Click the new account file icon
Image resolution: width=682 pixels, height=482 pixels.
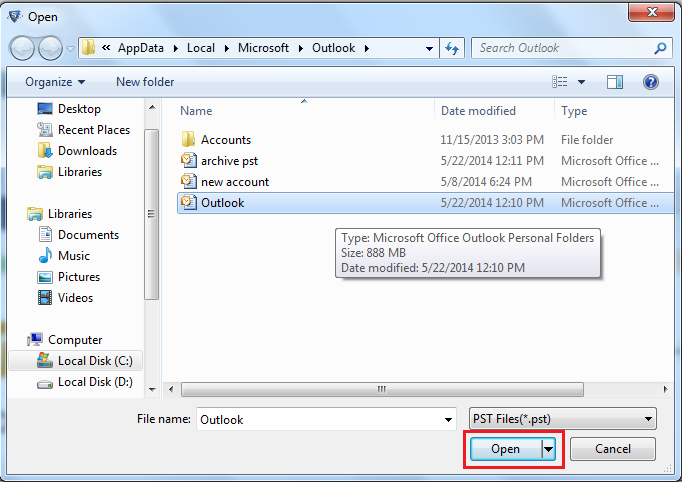point(188,181)
